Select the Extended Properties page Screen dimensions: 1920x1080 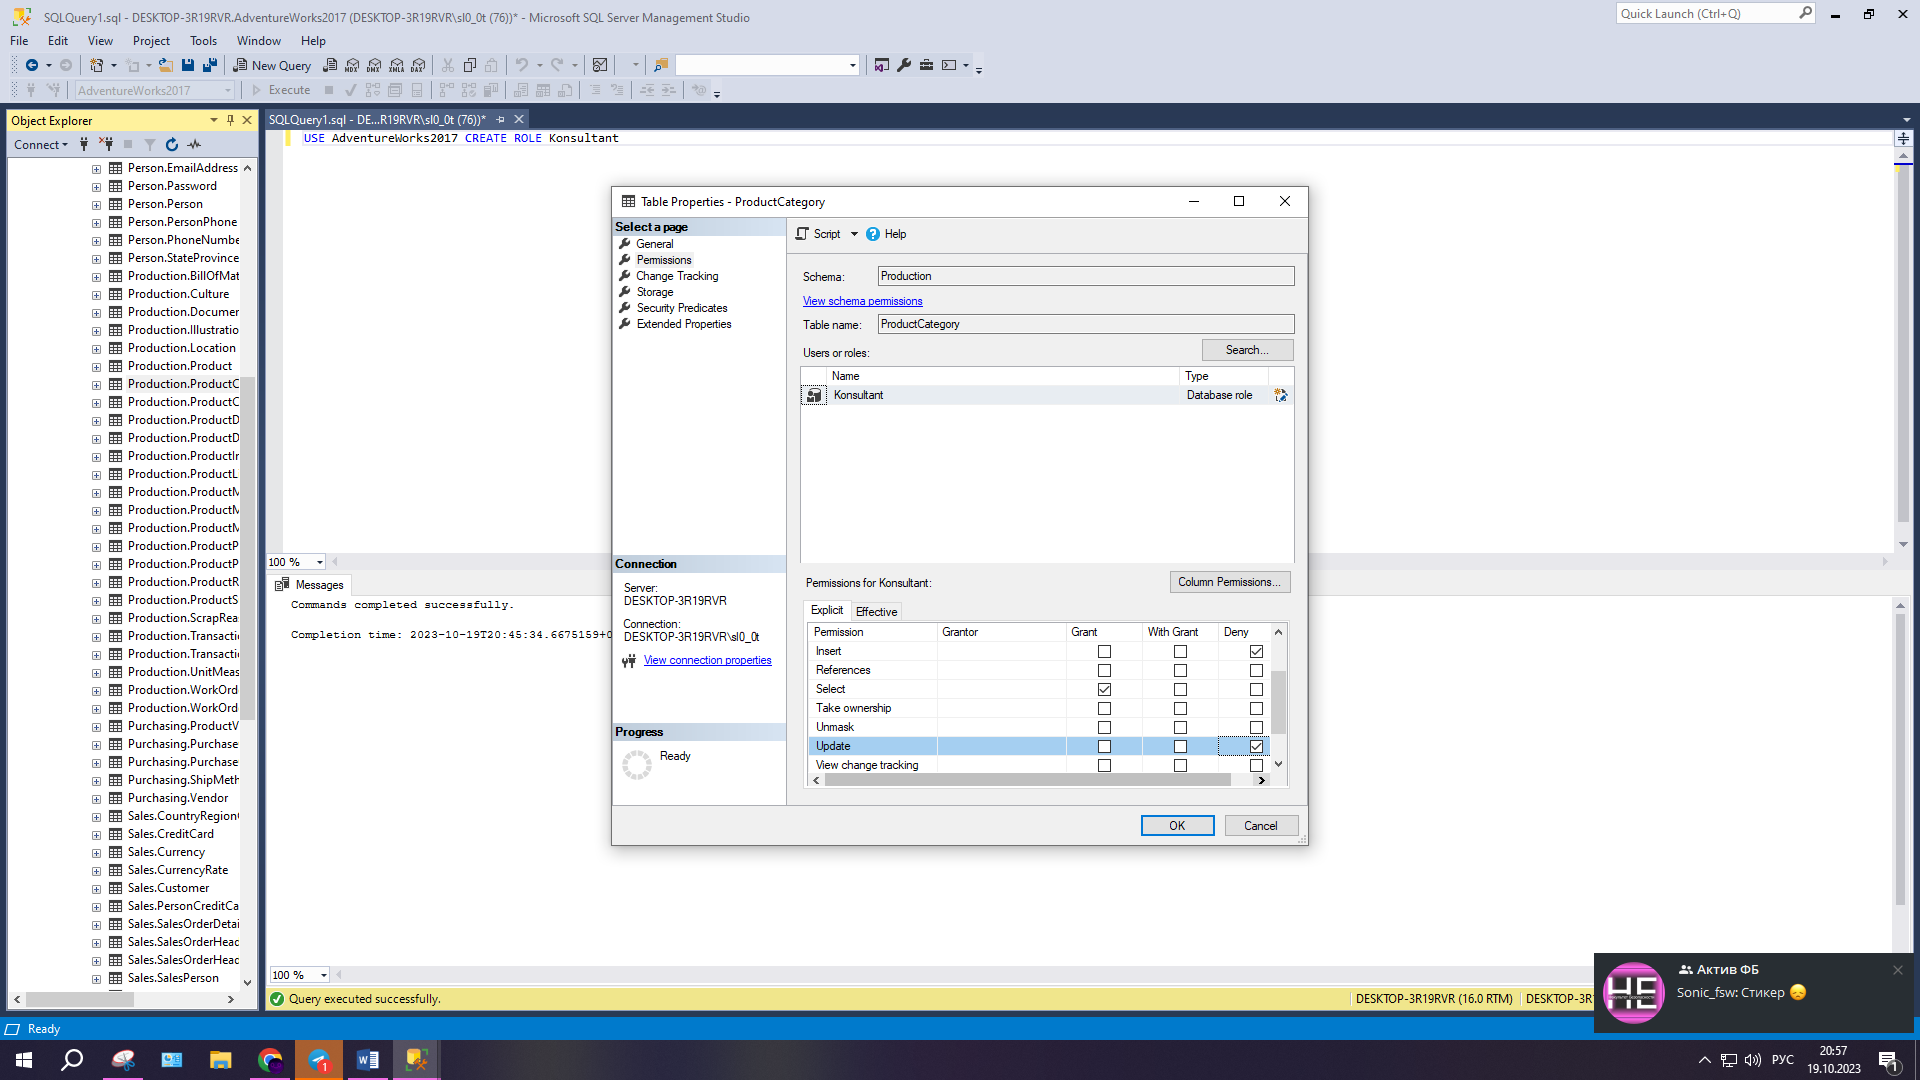(684, 324)
